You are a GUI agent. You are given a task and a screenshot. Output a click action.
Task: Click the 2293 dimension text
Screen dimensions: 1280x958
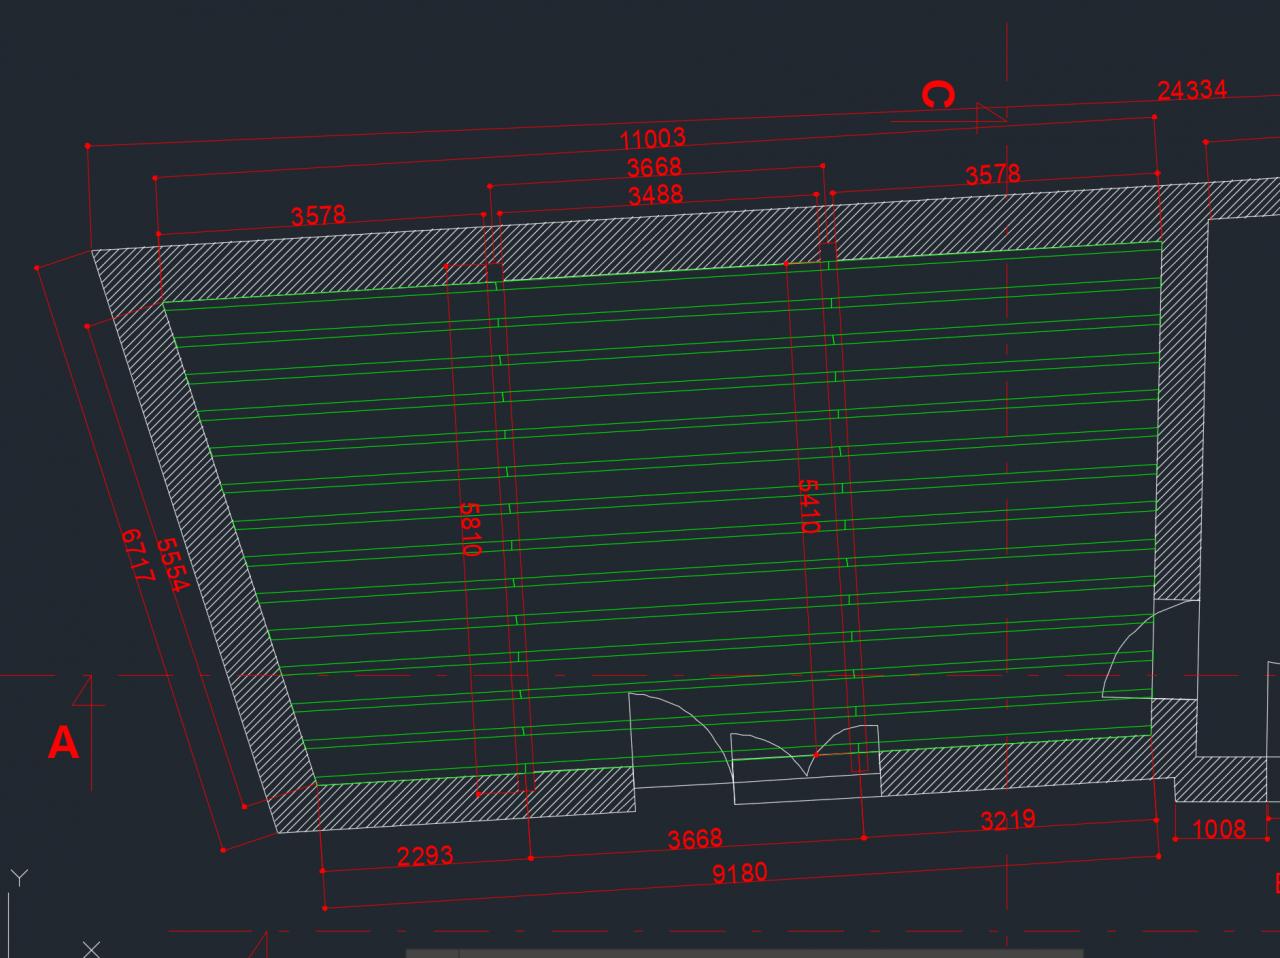[x=425, y=856]
